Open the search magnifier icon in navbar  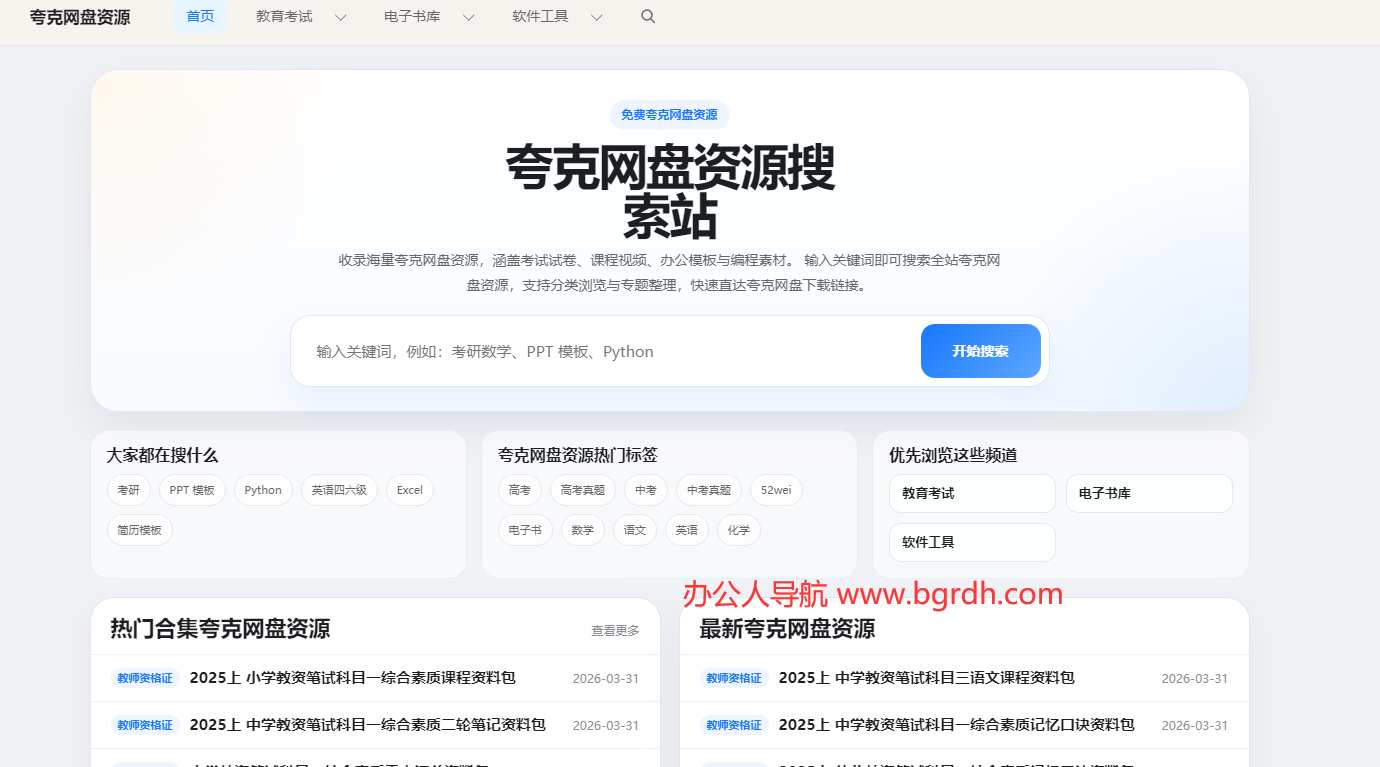[648, 16]
